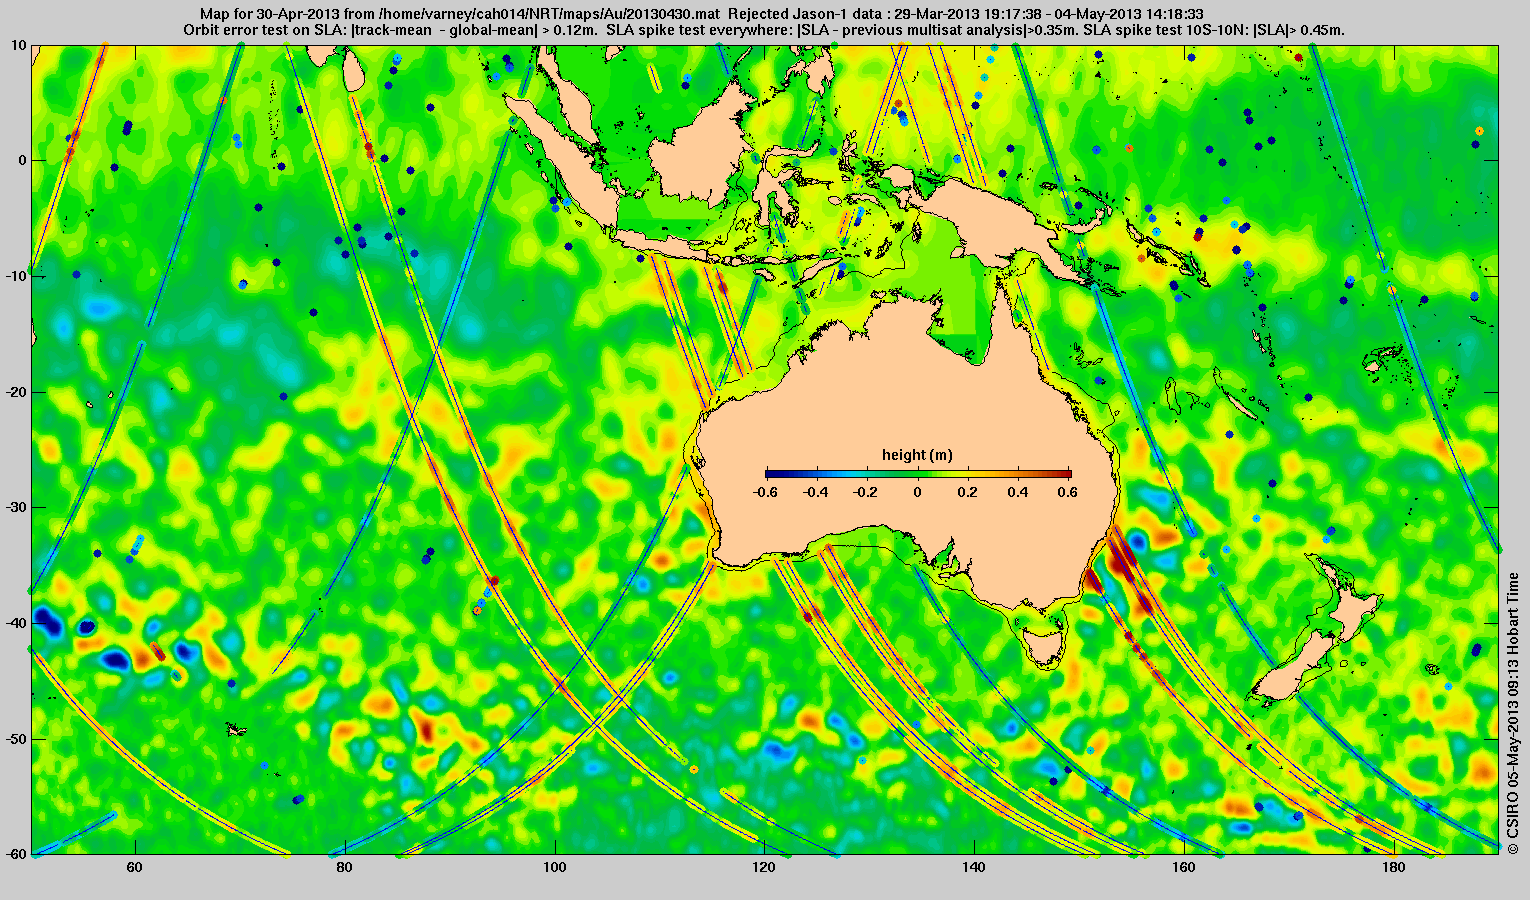Viewport: 1530px width, 900px height.
Task: Click the Tasmania island south of Australia
Action: click(x=1043, y=645)
